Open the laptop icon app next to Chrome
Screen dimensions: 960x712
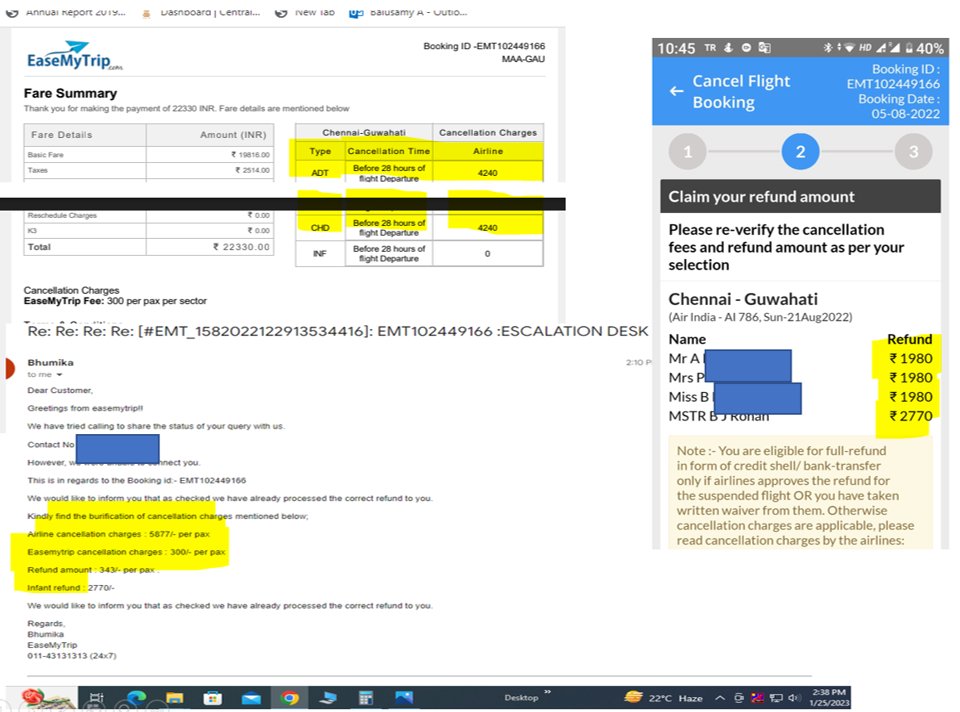coord(328,697)
